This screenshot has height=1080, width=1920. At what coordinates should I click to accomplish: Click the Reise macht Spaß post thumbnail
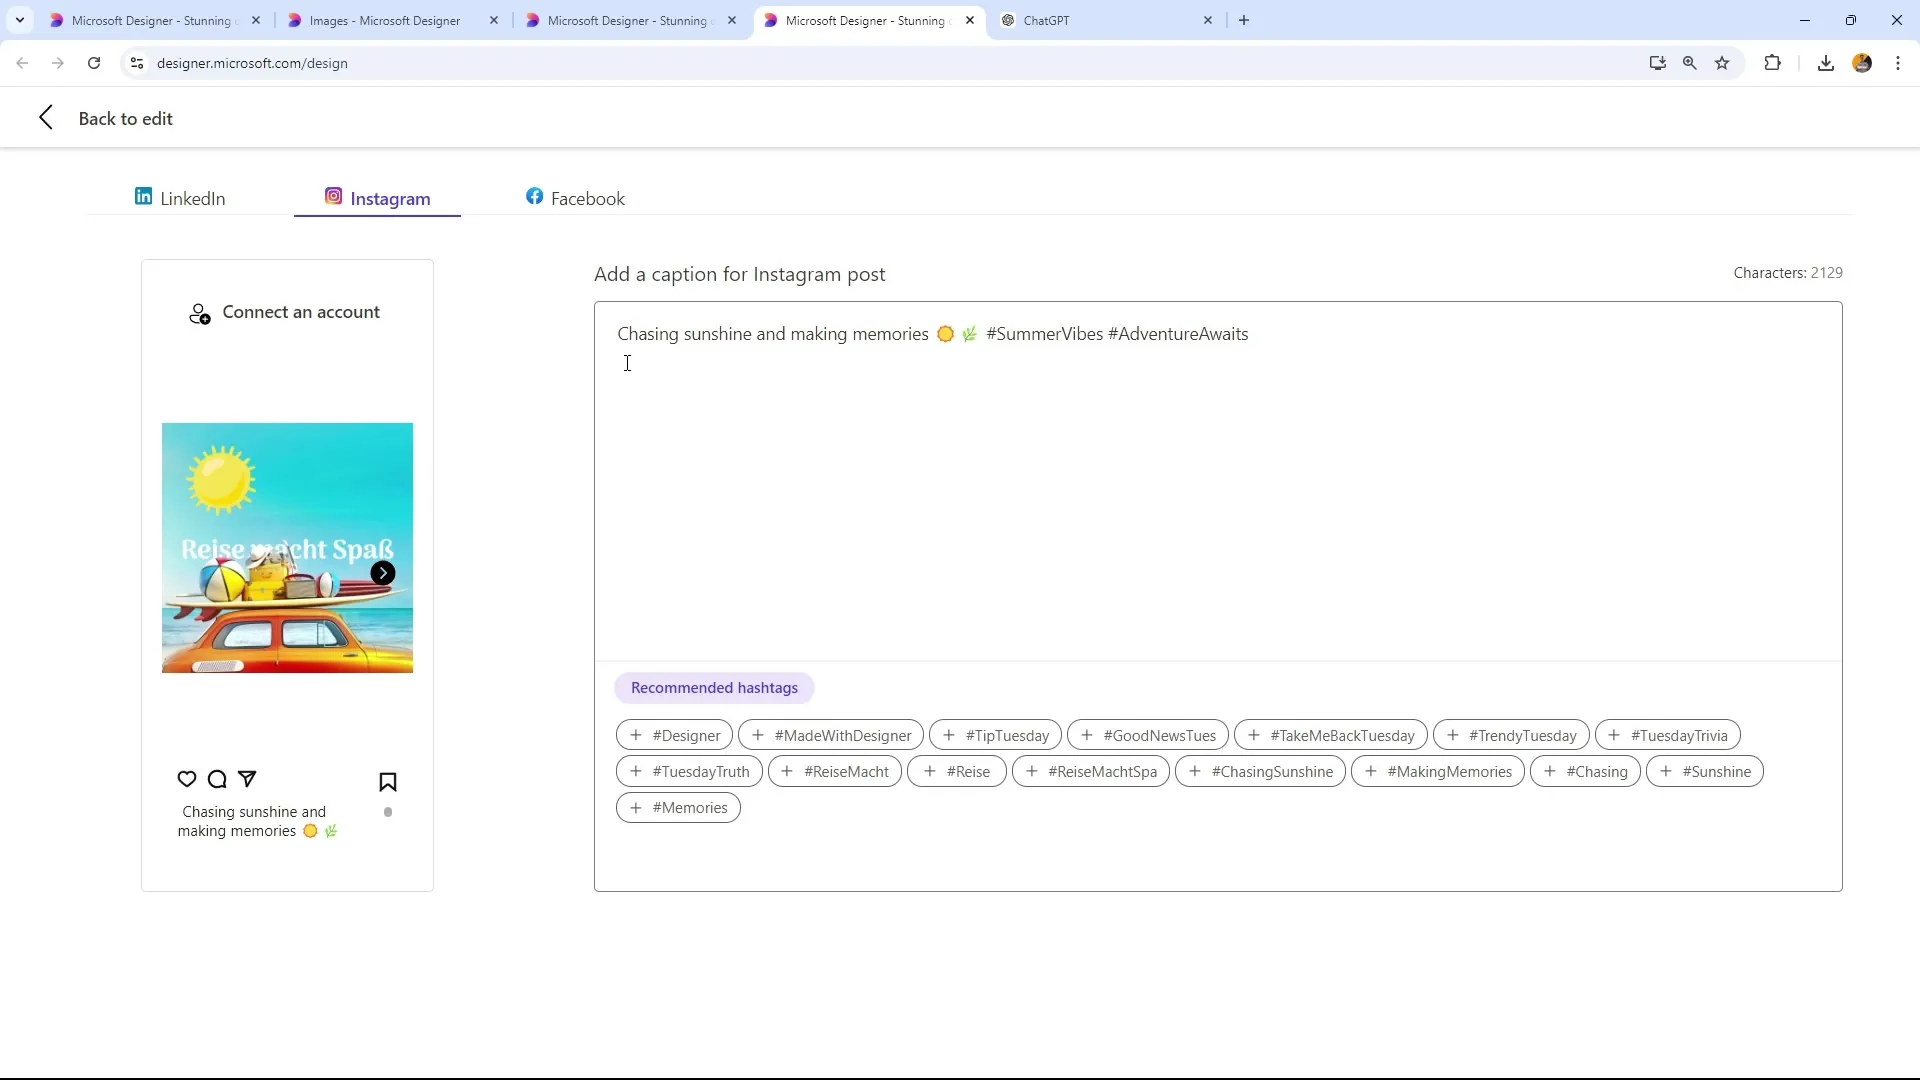[x=287, y=548]
